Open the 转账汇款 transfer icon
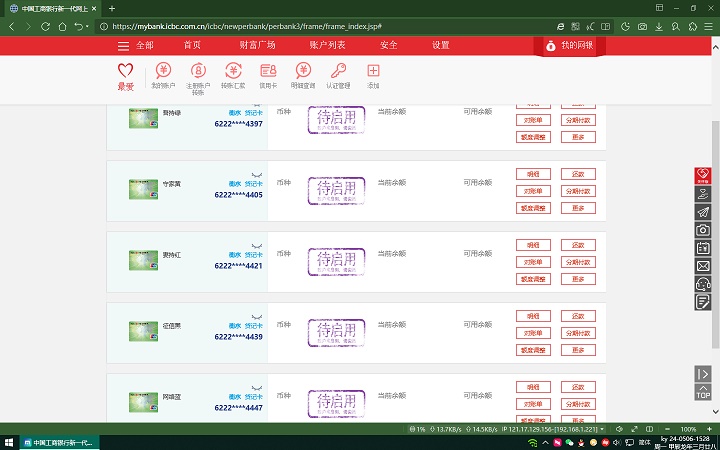This screenshot has width=720, height=450. click(x=233, y=75)
